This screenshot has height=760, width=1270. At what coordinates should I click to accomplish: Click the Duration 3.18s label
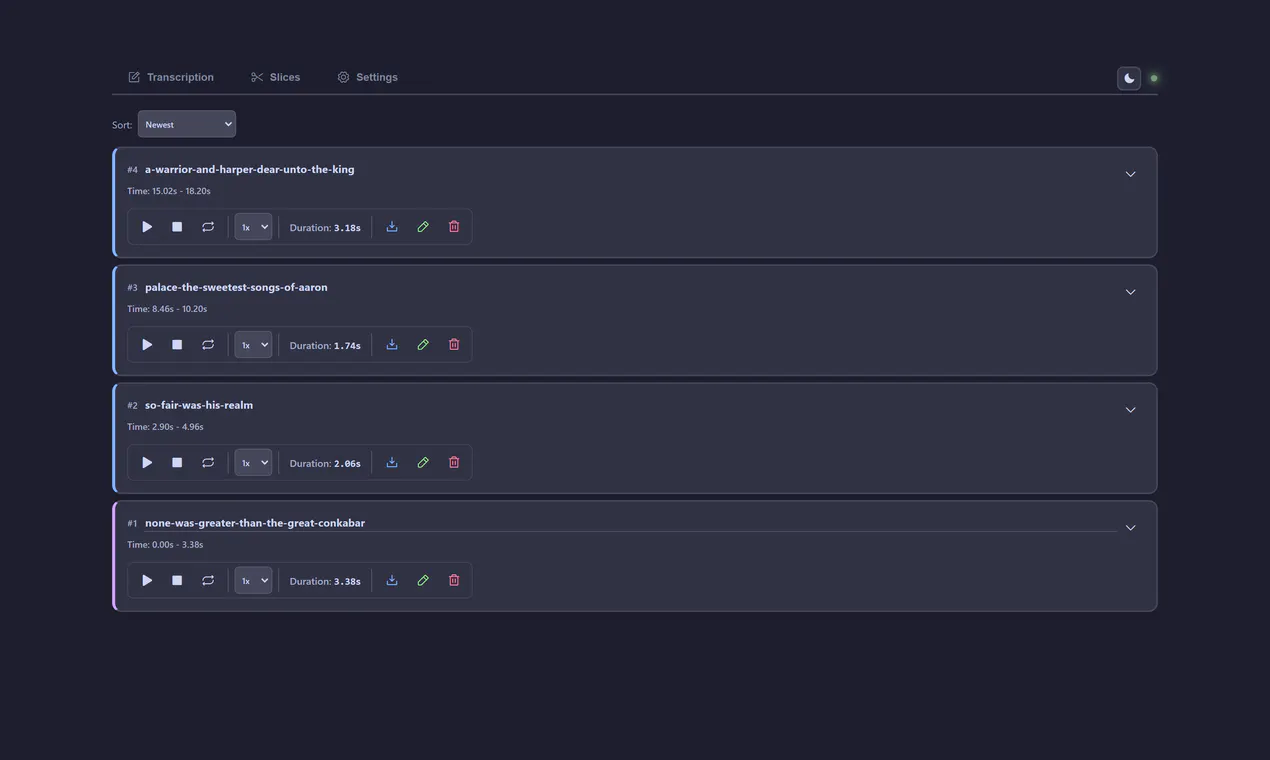click(325, 228)
